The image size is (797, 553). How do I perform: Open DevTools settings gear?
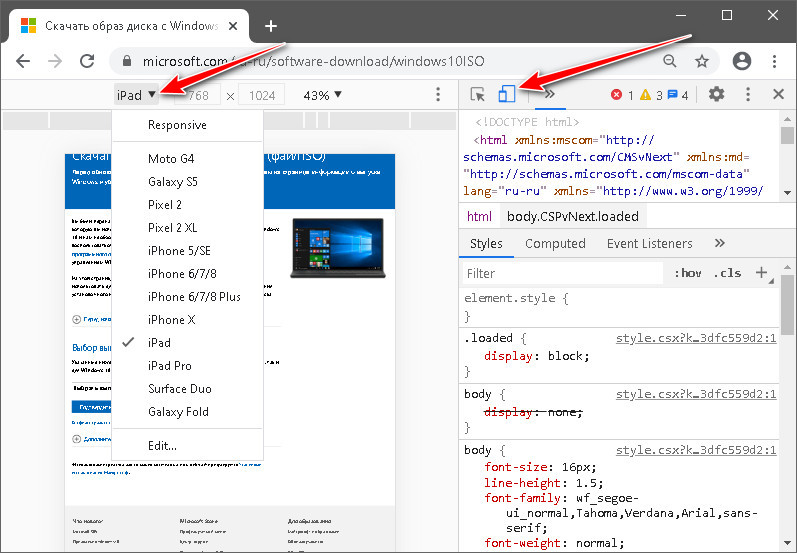[x=716, y=94]
